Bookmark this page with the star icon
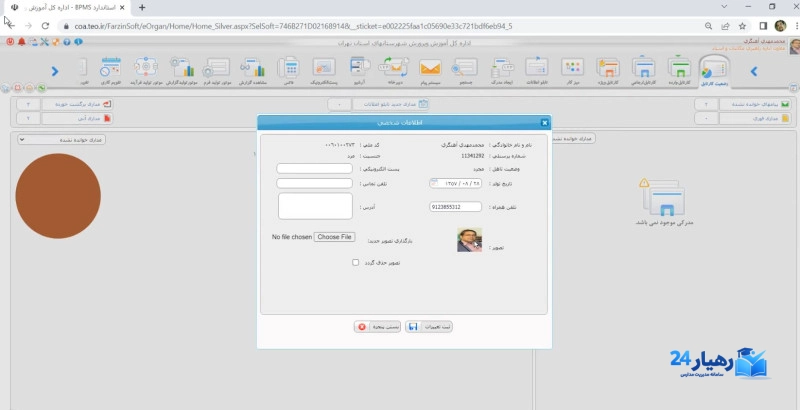This screenshot has height=410, width=800. (x=742, y=26)
